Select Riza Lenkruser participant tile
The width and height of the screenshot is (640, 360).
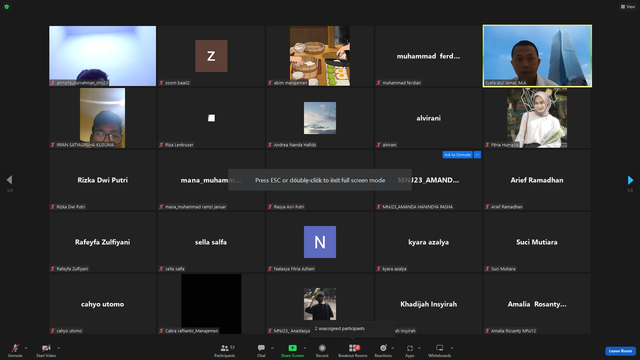211,118
